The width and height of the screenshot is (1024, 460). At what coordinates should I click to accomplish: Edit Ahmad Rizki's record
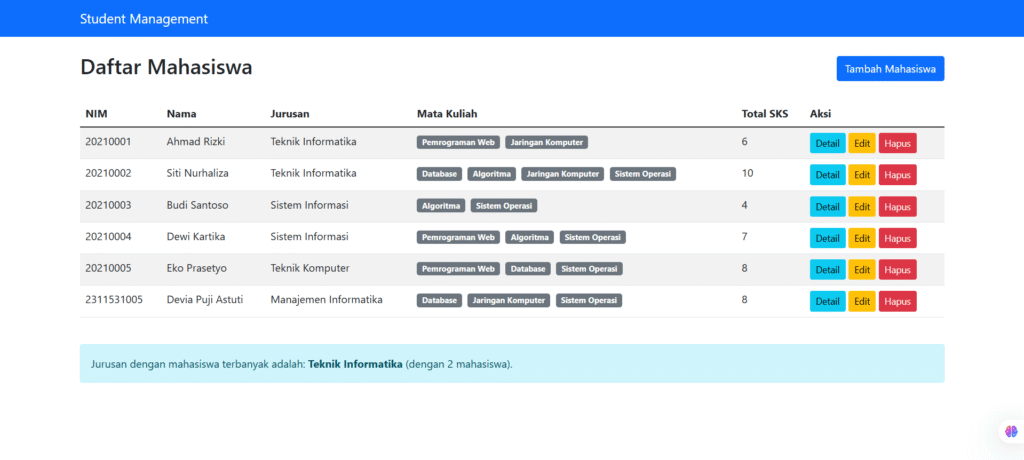point(861,143)
